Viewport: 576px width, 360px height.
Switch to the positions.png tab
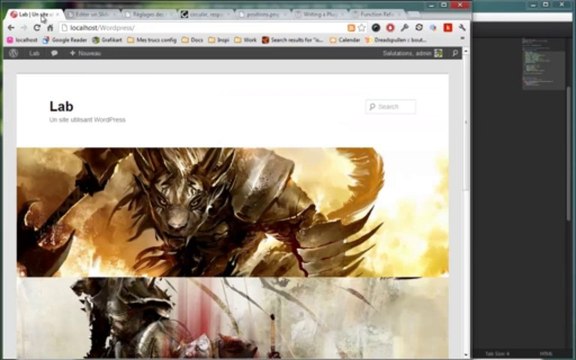[x=263, y=14]
